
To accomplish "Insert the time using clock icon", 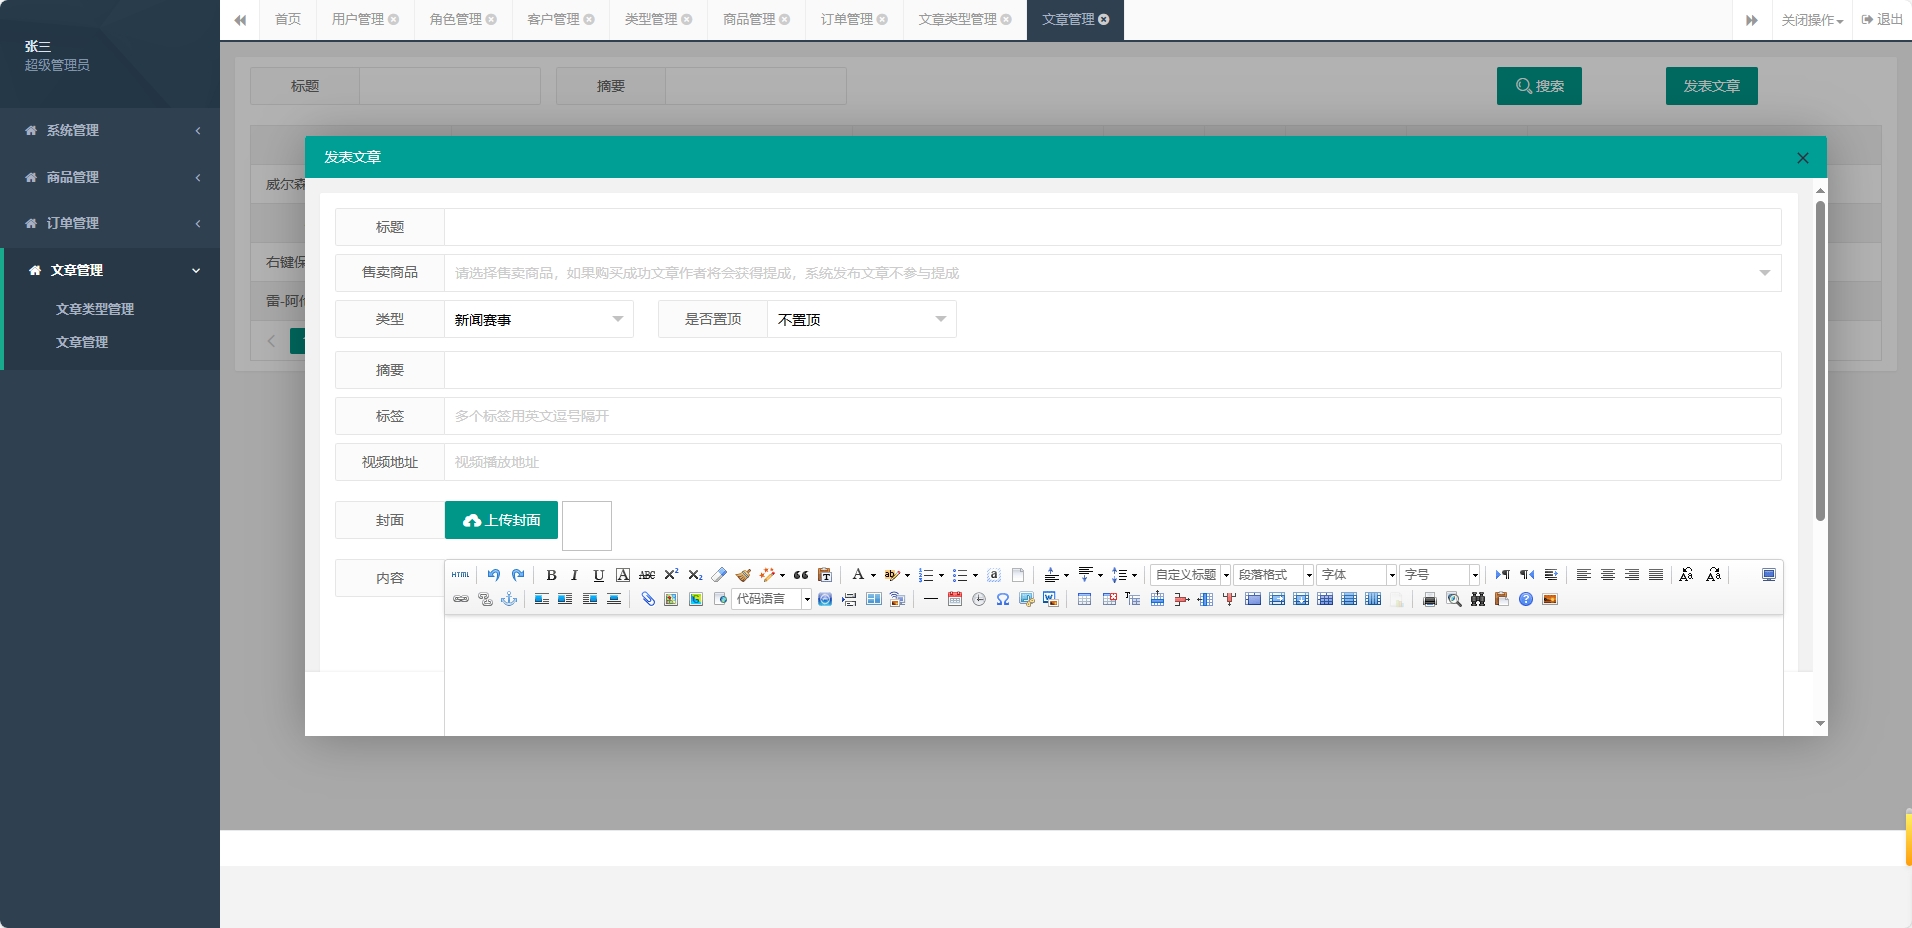I will [979, 599].
